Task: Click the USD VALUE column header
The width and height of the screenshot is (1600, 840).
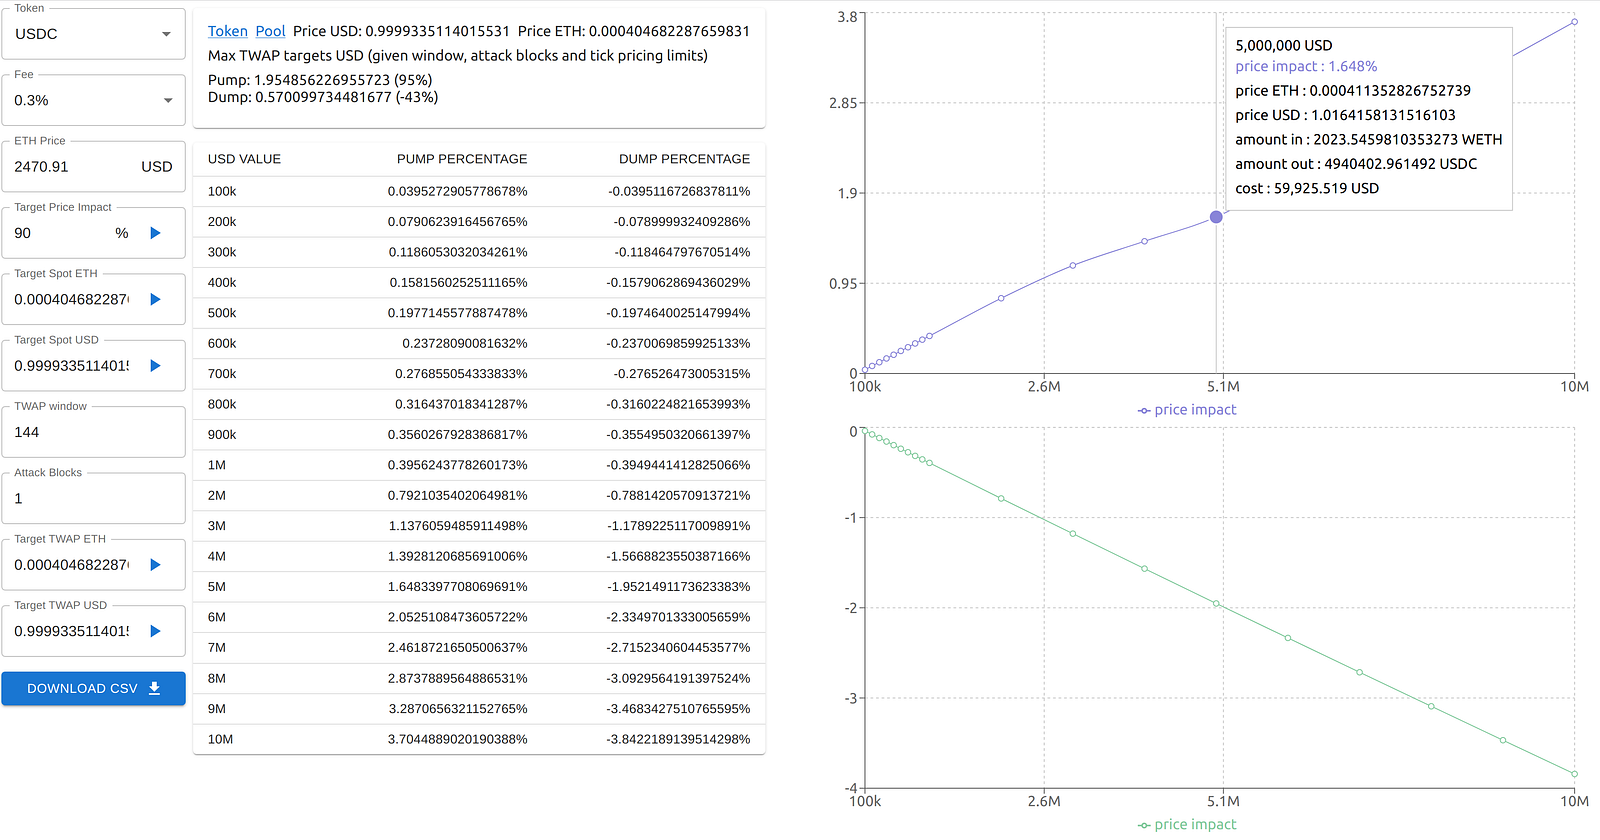Action: point(244,159)
